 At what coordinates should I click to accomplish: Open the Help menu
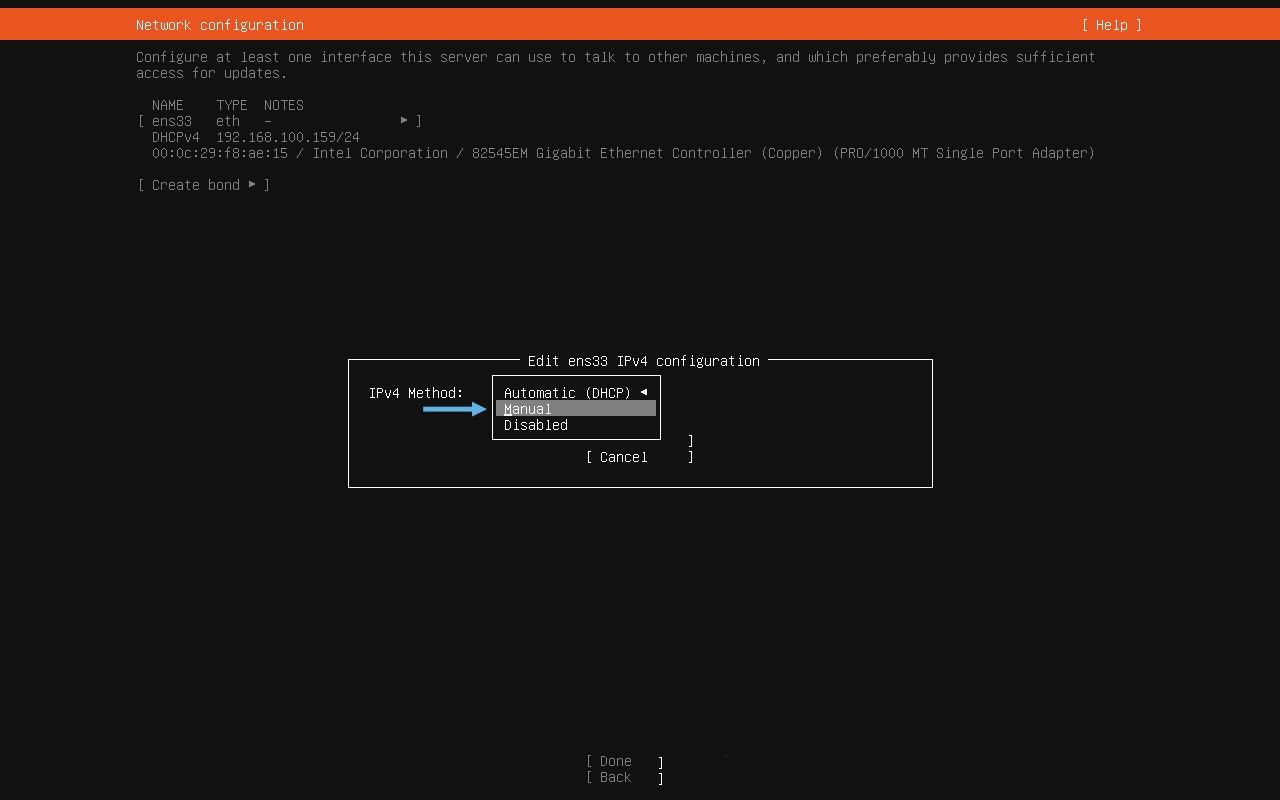pyautogui.click(x=1111, y=24)
